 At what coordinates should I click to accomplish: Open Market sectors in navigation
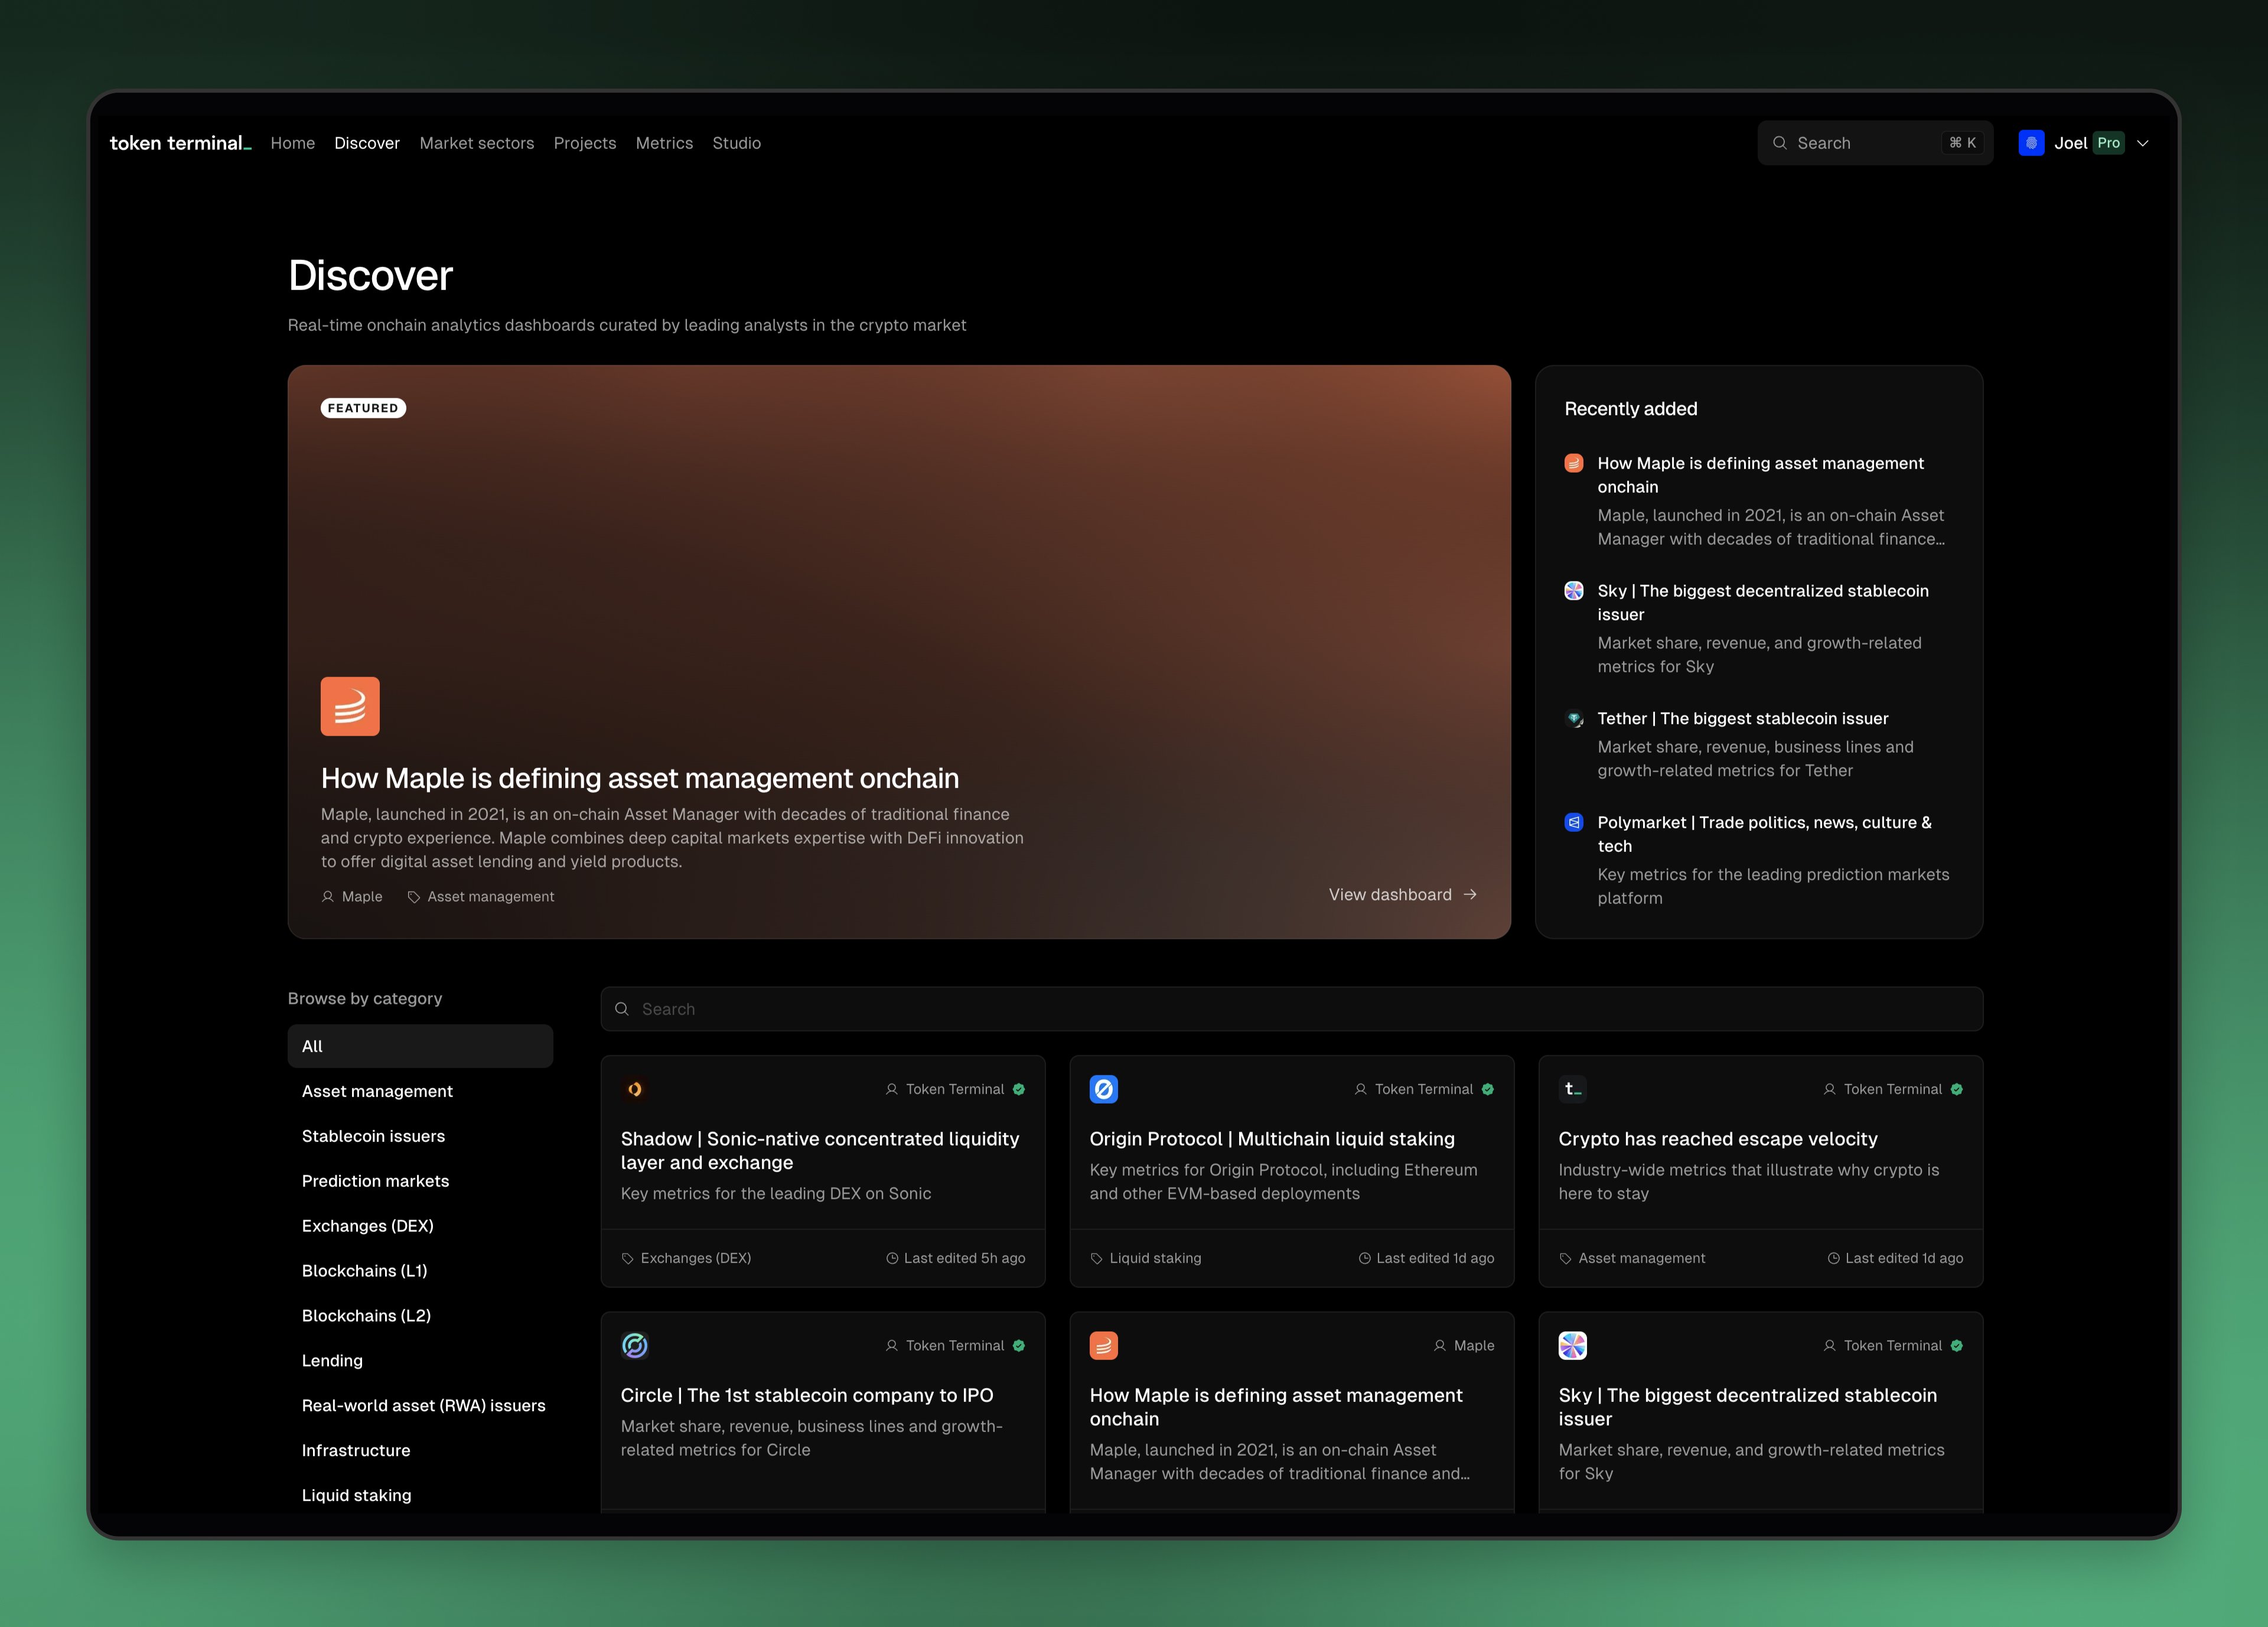(477, 143)
